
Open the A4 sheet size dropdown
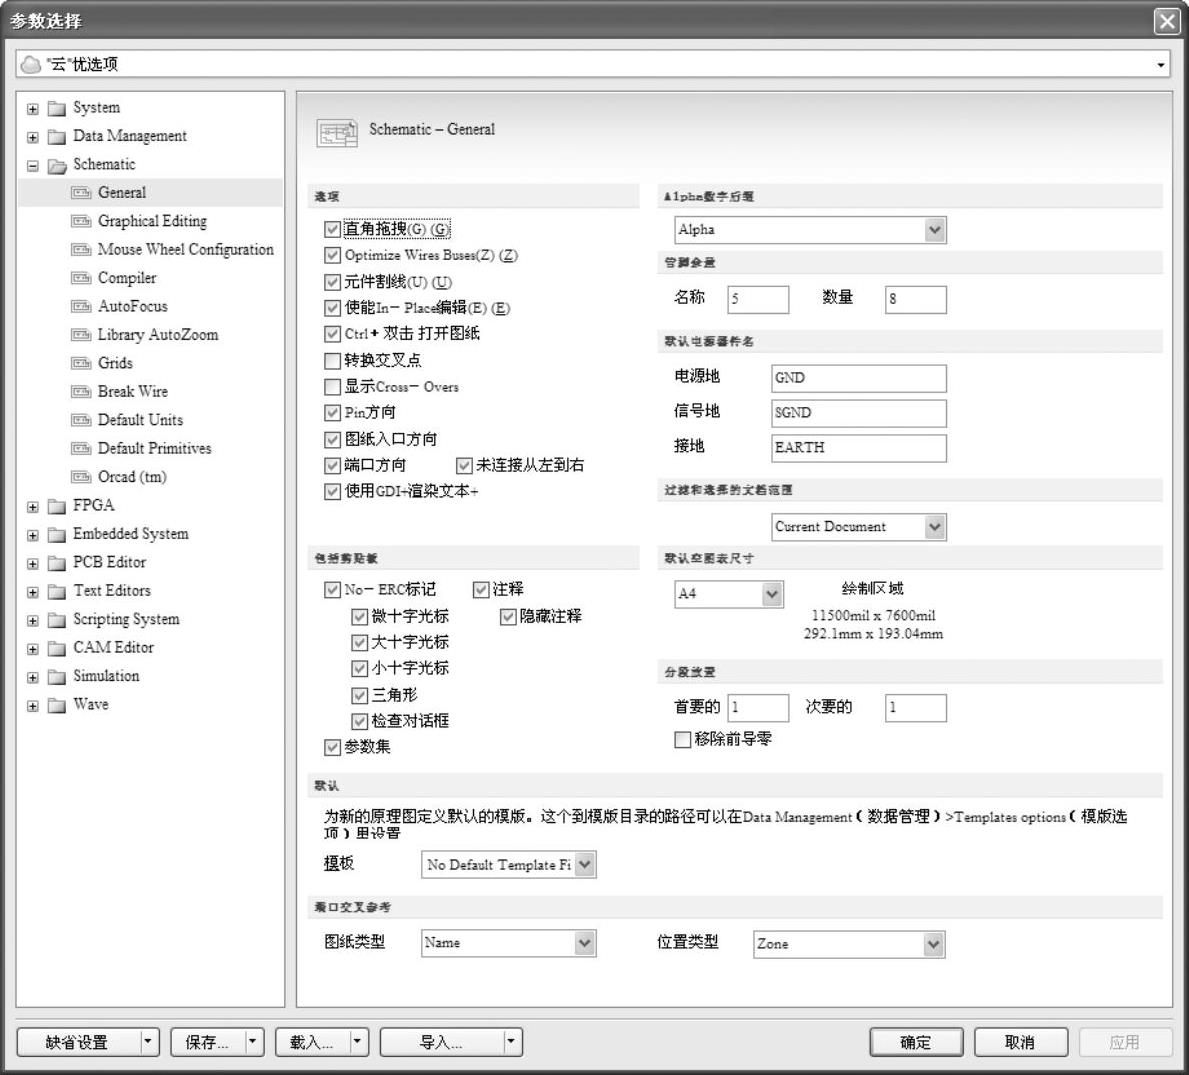(x=772, y=594)
